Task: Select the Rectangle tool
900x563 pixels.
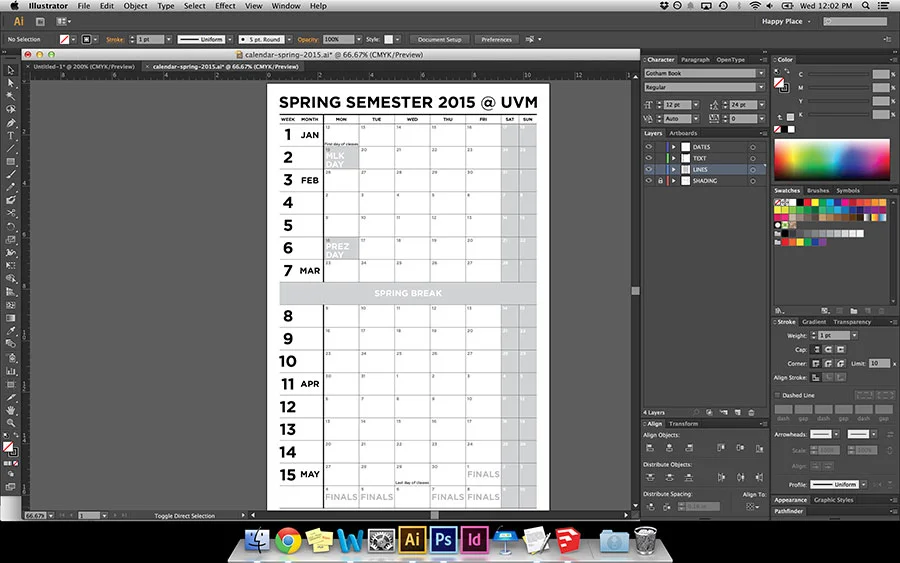Action: pos(10,162)
